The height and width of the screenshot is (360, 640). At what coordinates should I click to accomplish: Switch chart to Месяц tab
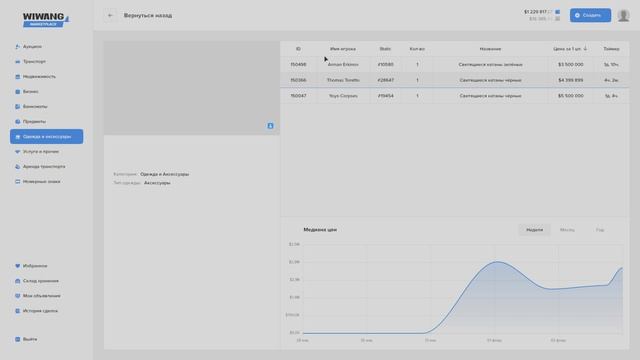(x=567, y=230)
